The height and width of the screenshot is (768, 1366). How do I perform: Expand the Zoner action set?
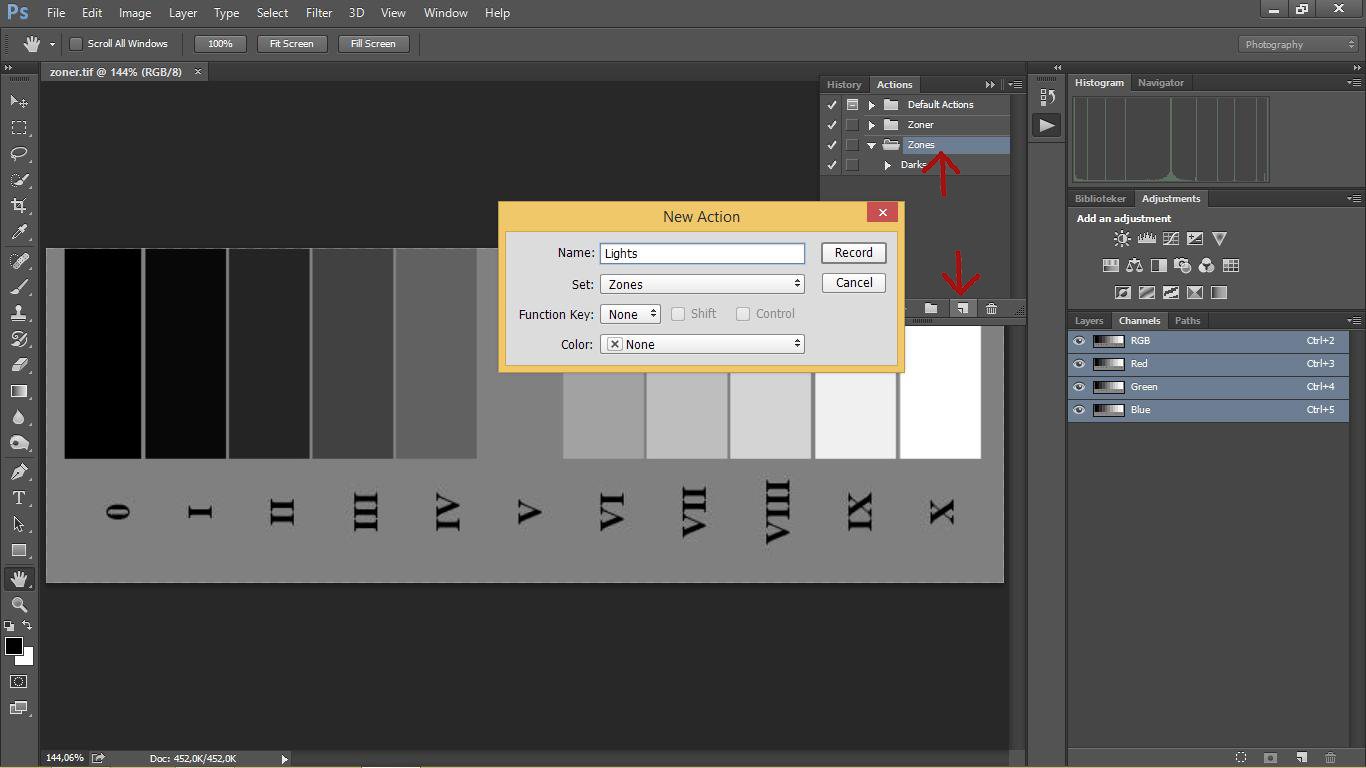[872, 125]
